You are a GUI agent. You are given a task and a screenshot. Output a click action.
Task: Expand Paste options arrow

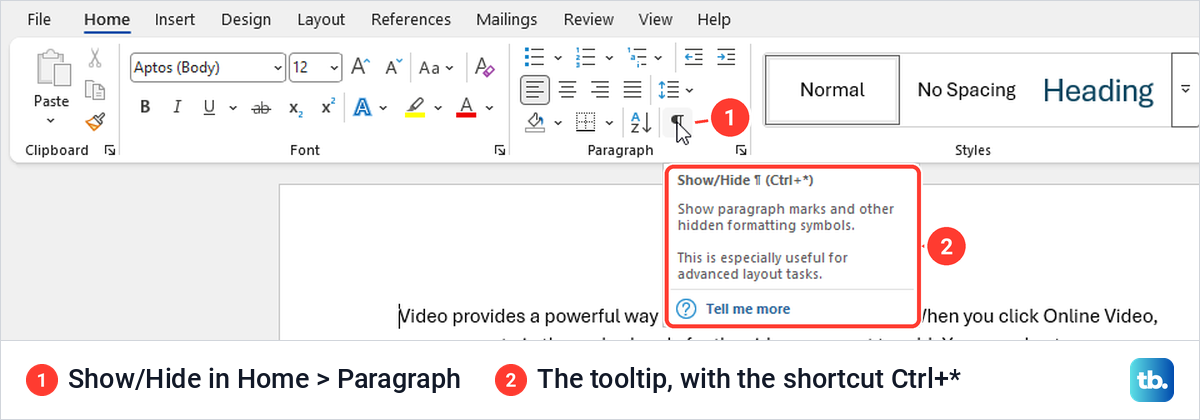(51, 121)
